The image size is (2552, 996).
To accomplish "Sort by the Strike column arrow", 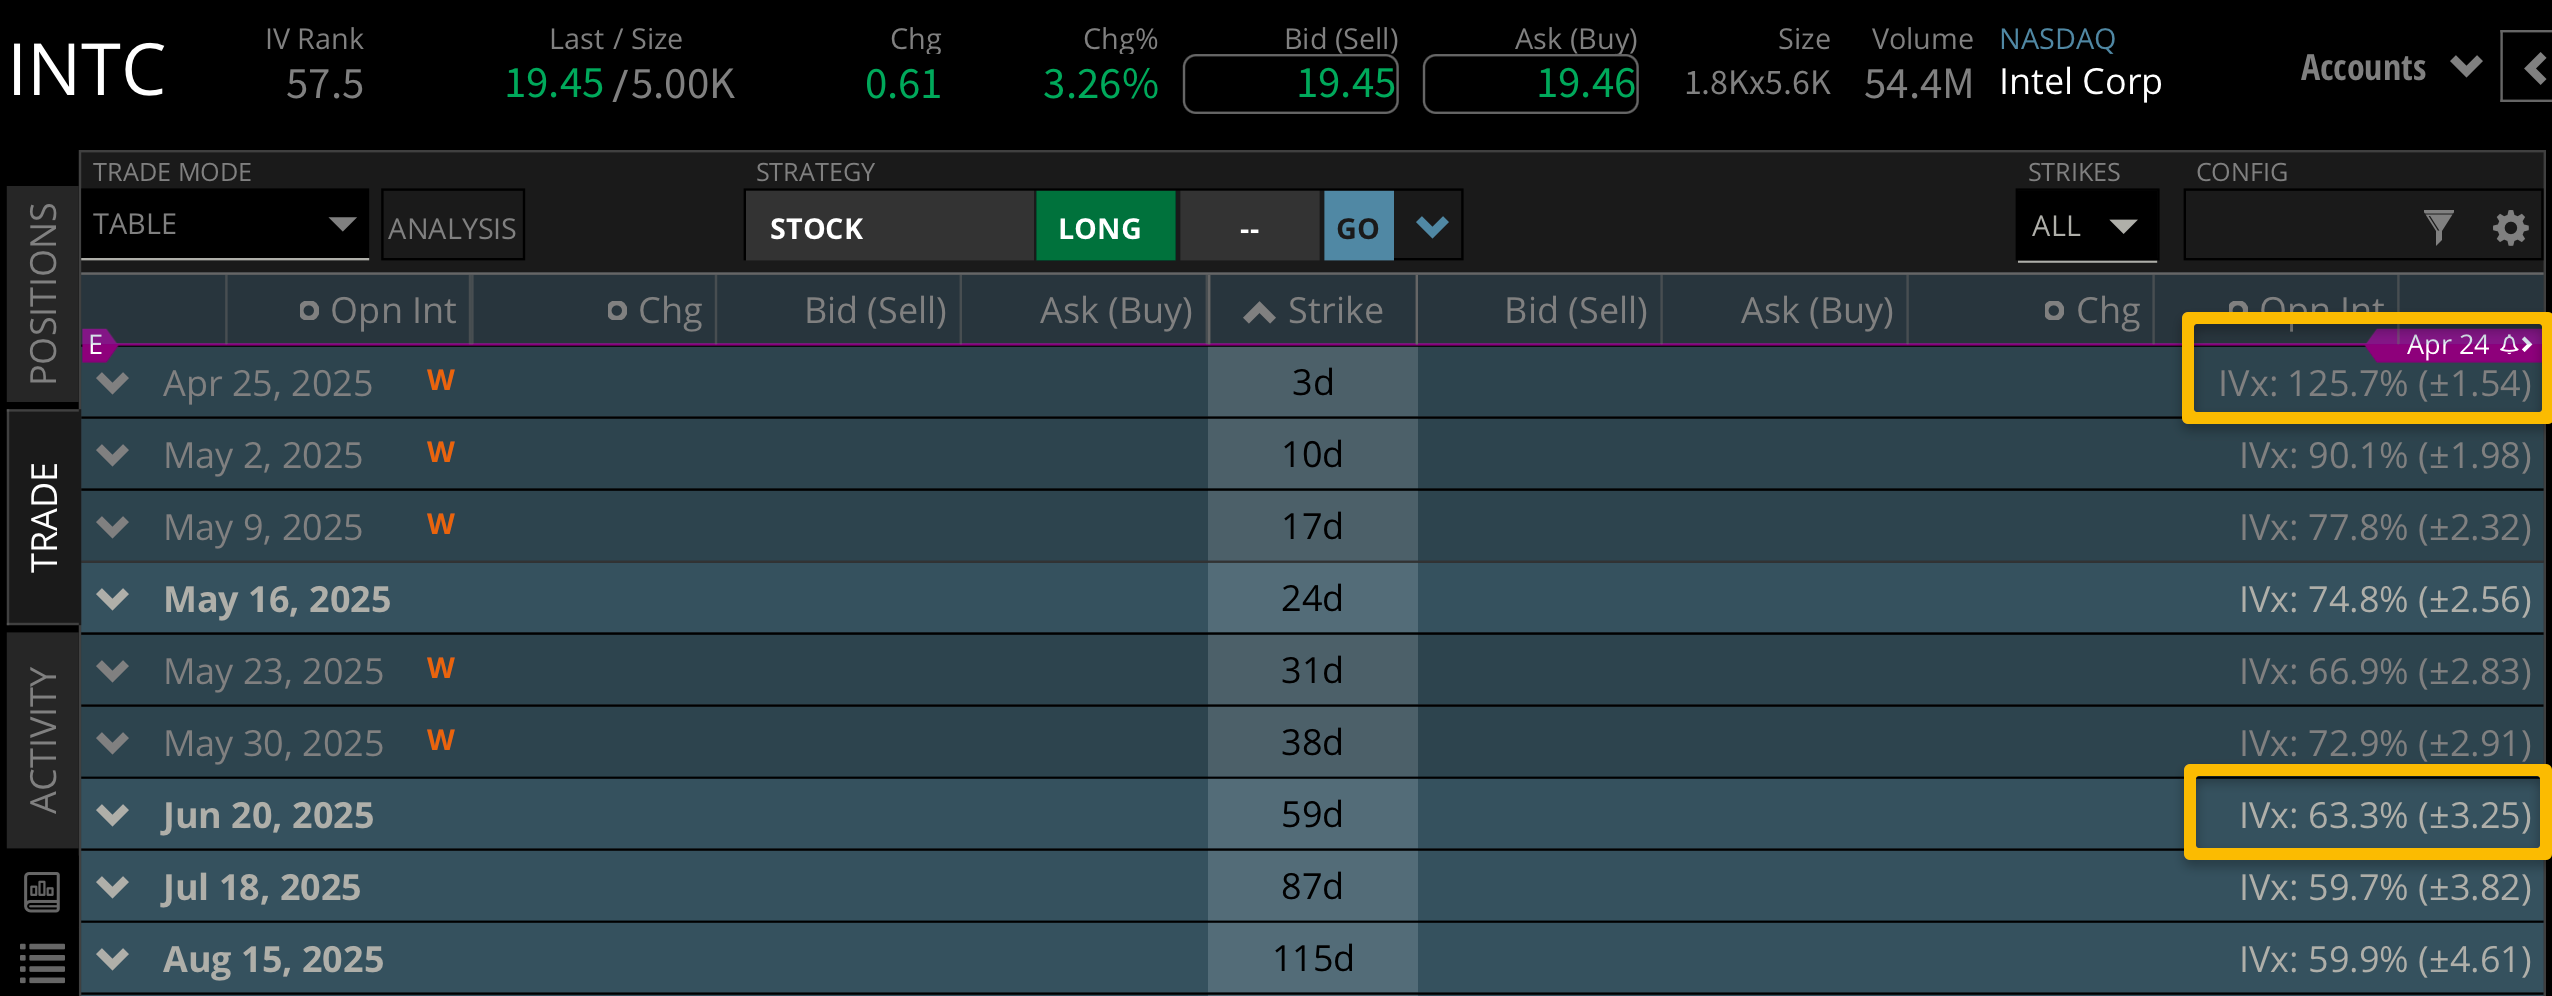I will [1259, 313].
